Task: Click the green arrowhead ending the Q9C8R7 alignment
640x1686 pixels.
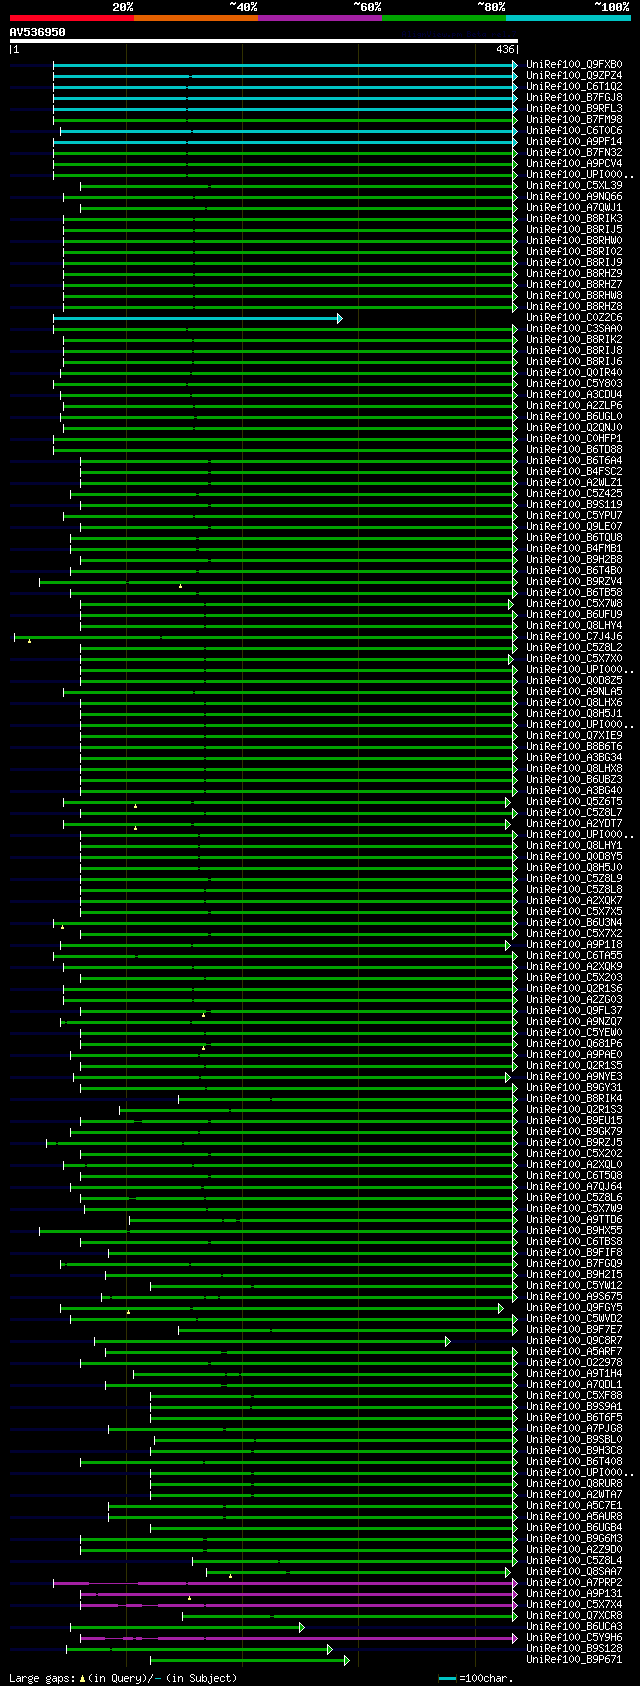Action: pos(448,1341)
